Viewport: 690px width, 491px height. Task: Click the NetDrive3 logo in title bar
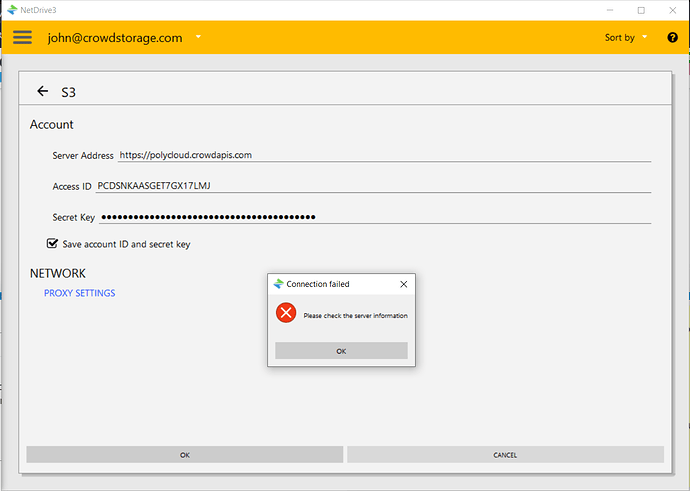(x=12, y=10)
